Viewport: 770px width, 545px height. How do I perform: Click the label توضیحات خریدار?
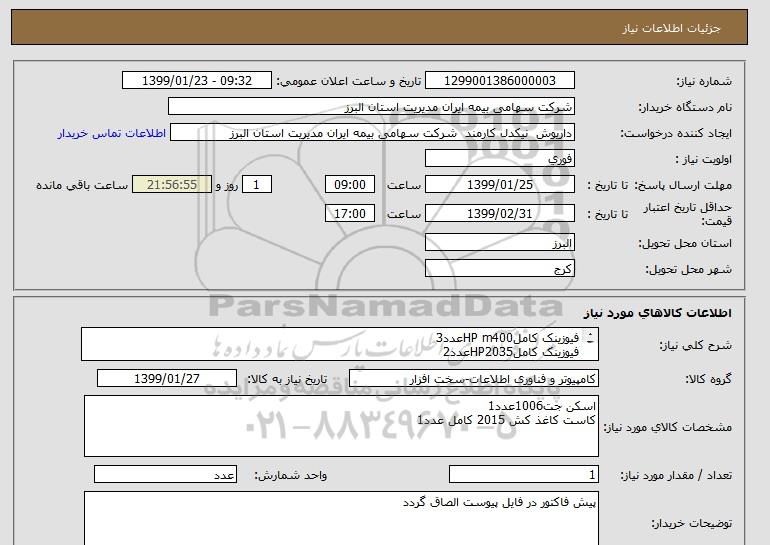click(691, 523)
